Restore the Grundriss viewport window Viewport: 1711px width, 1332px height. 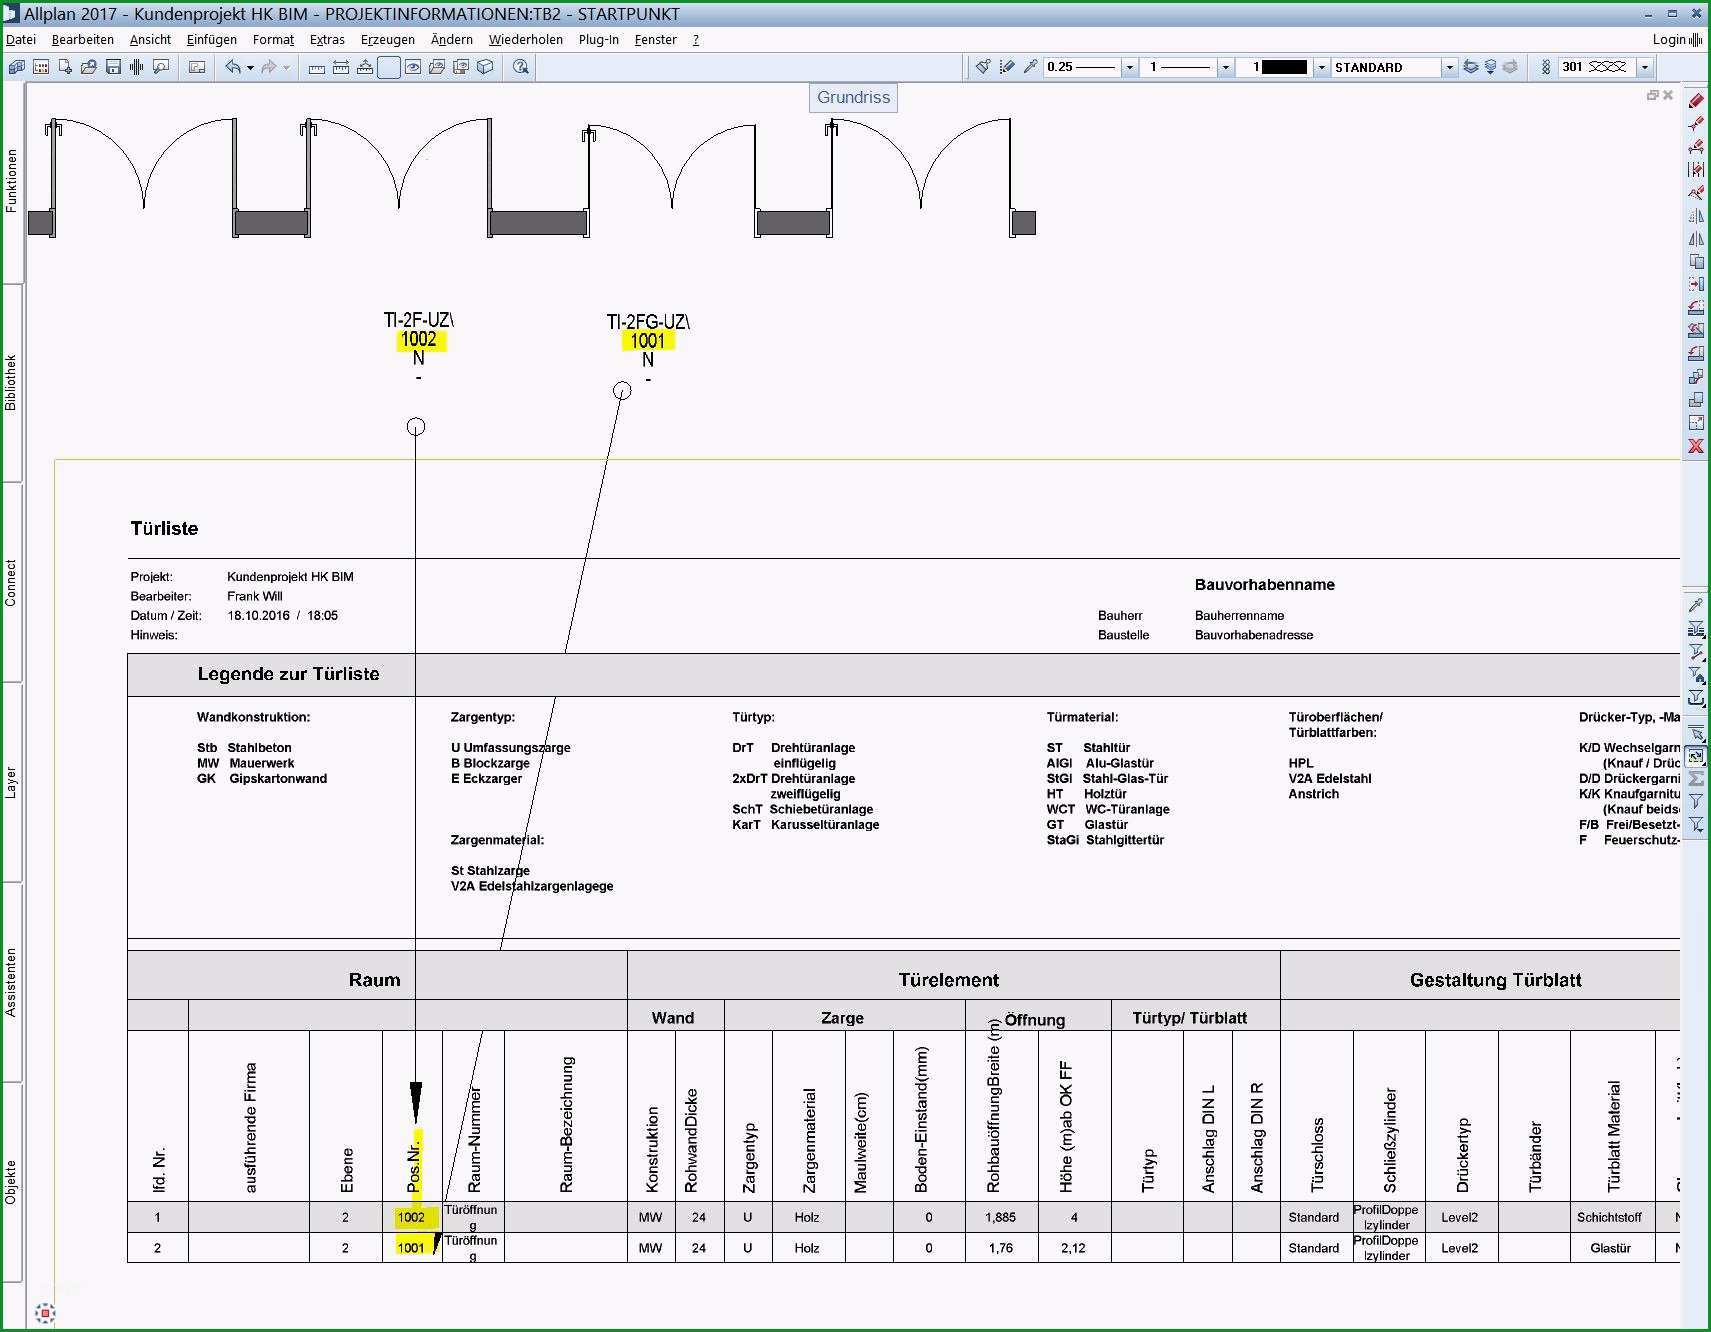coord(1652,95)
